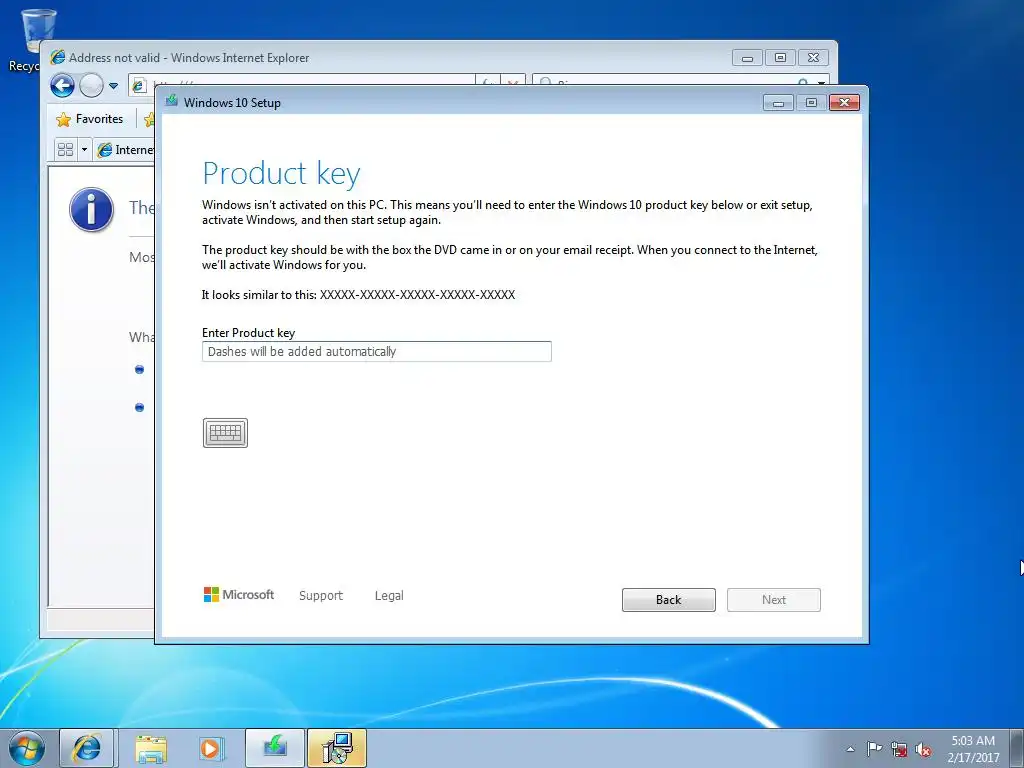Close the Internet Explorer window
Image resolution: width=1024 pixels, height=768 pixels.
[813, 58]
